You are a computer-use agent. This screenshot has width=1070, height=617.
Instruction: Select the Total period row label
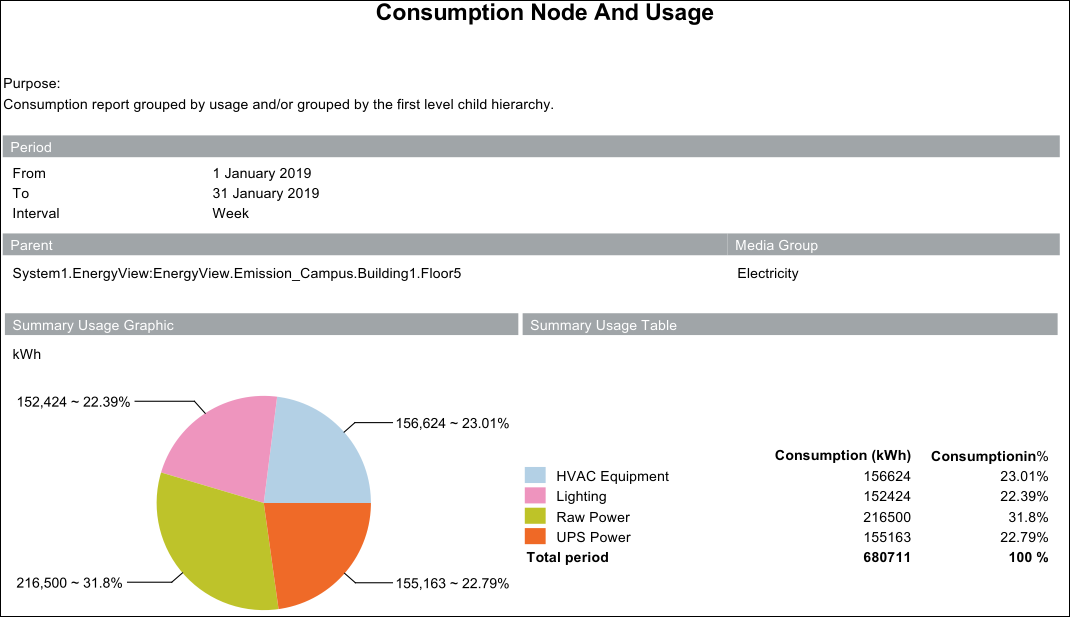pyautogui.click(x=567, y=557)
